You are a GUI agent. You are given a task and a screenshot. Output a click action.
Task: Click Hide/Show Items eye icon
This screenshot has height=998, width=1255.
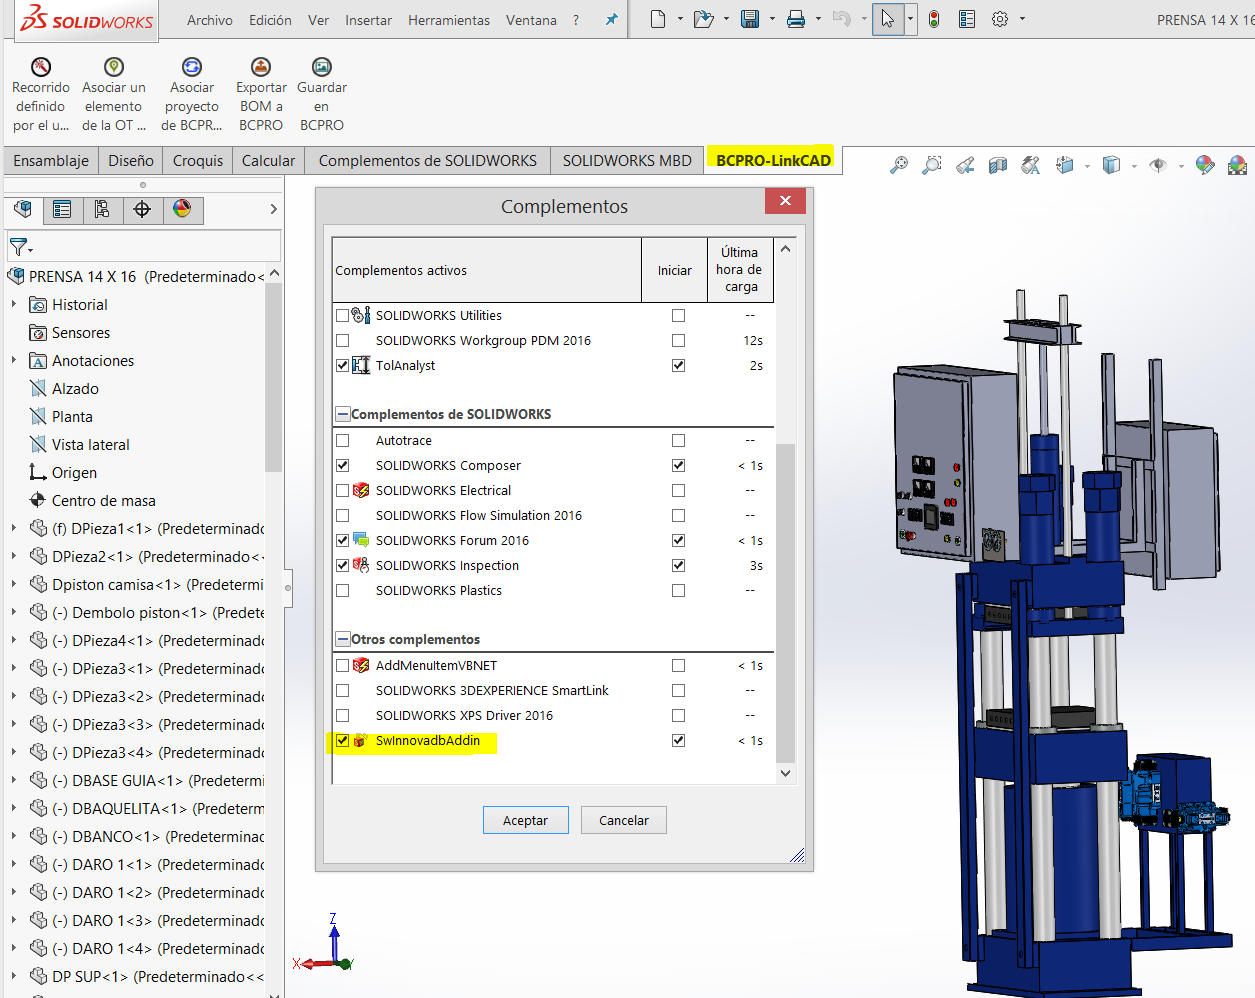[x=1158, y=165]
